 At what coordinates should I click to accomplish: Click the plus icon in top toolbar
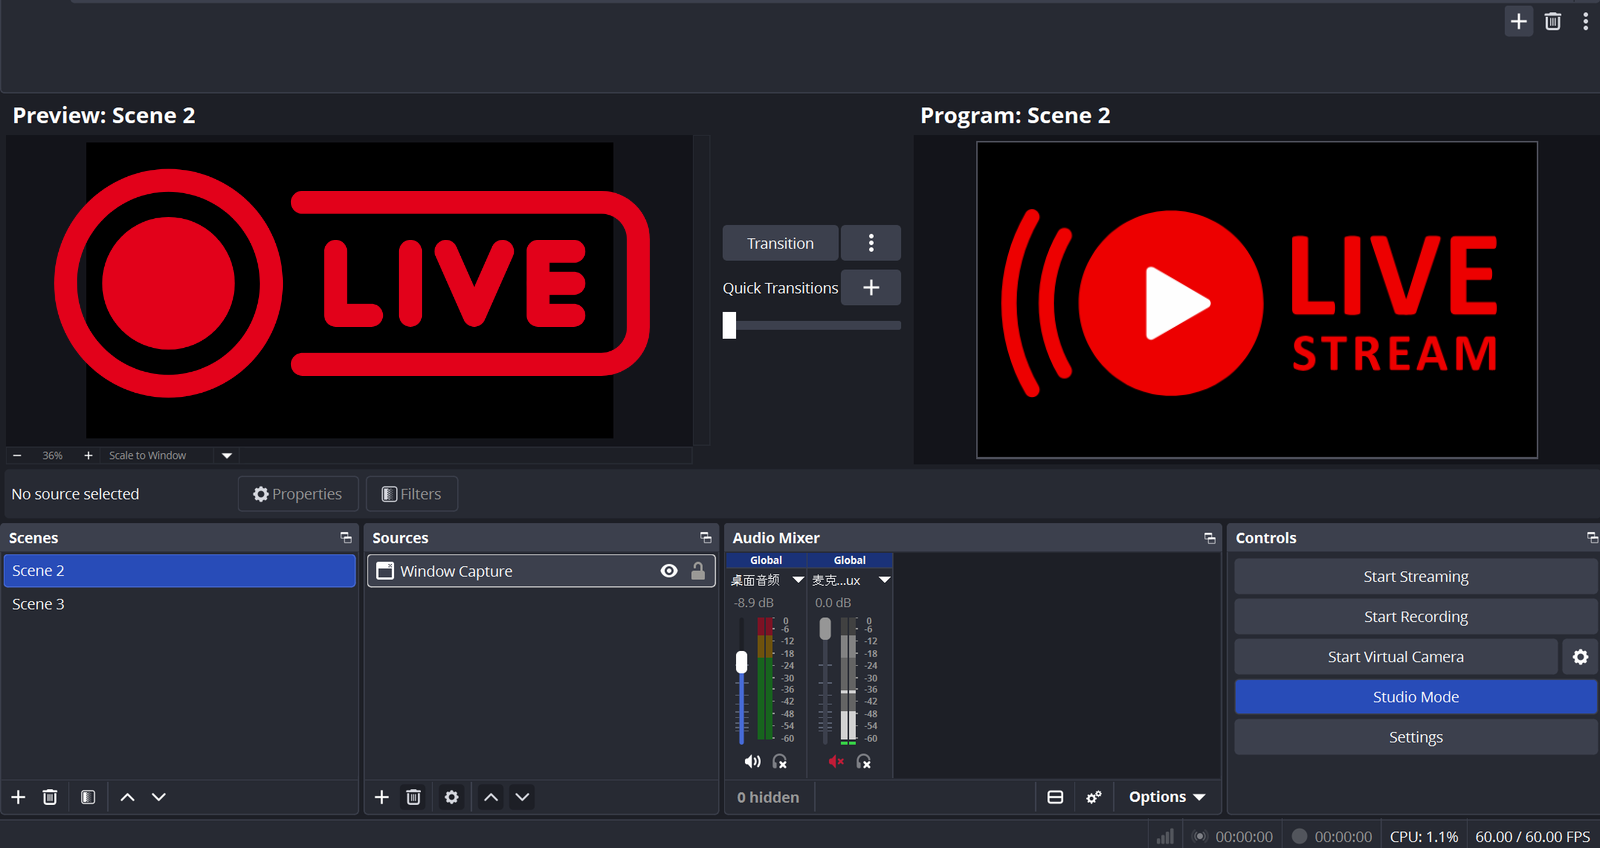1519,21
